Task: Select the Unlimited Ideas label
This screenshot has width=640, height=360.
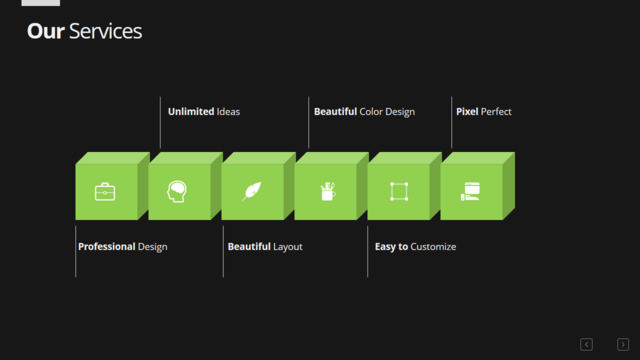Action: [x=204, y=111]
